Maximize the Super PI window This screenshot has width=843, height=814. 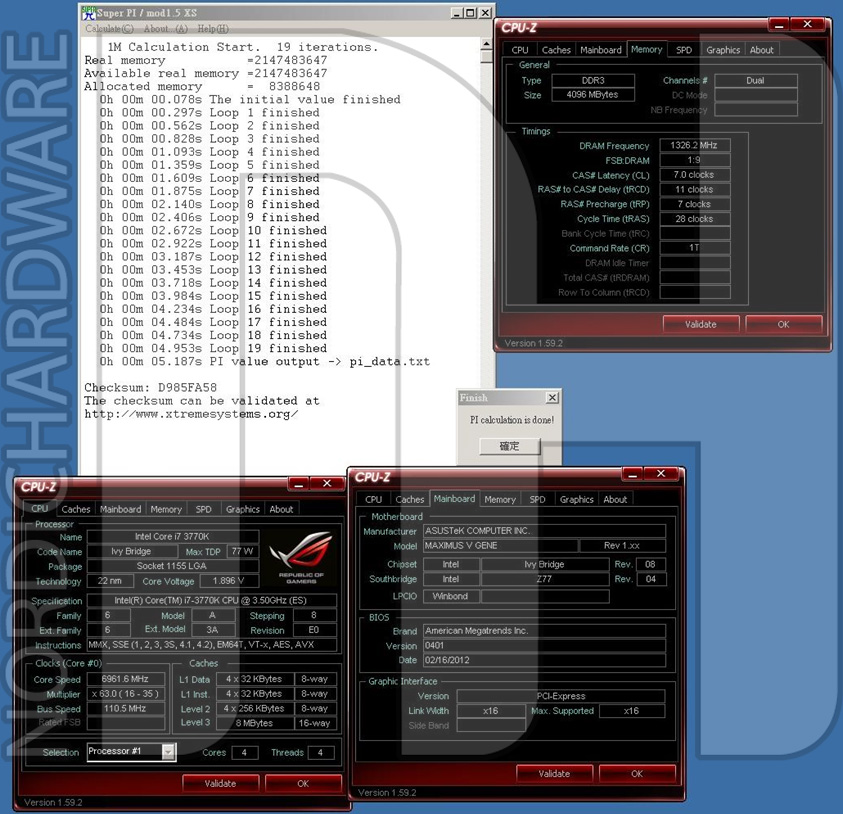click(x=470, y=13)
